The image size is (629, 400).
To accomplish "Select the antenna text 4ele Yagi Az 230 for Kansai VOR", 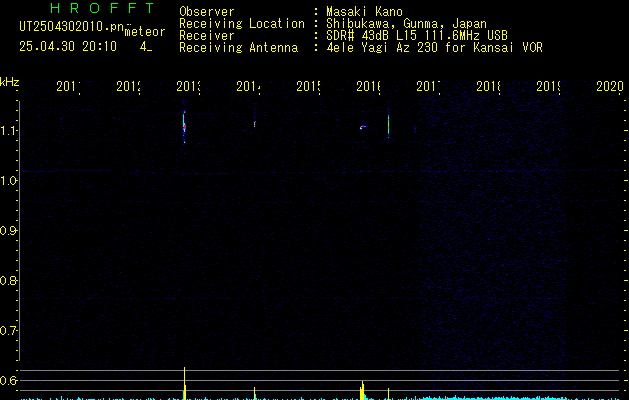I will [434, 48].
